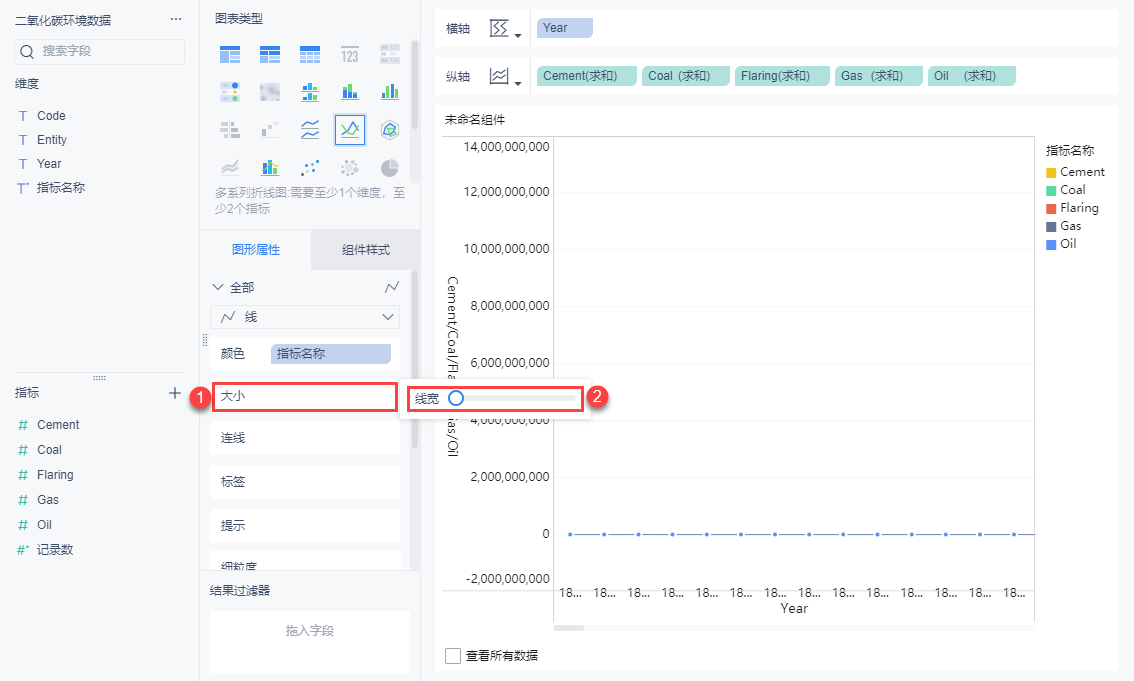1134x681 pixels.
Task: Pick the radar chart icon
Action: click(390, 130)
